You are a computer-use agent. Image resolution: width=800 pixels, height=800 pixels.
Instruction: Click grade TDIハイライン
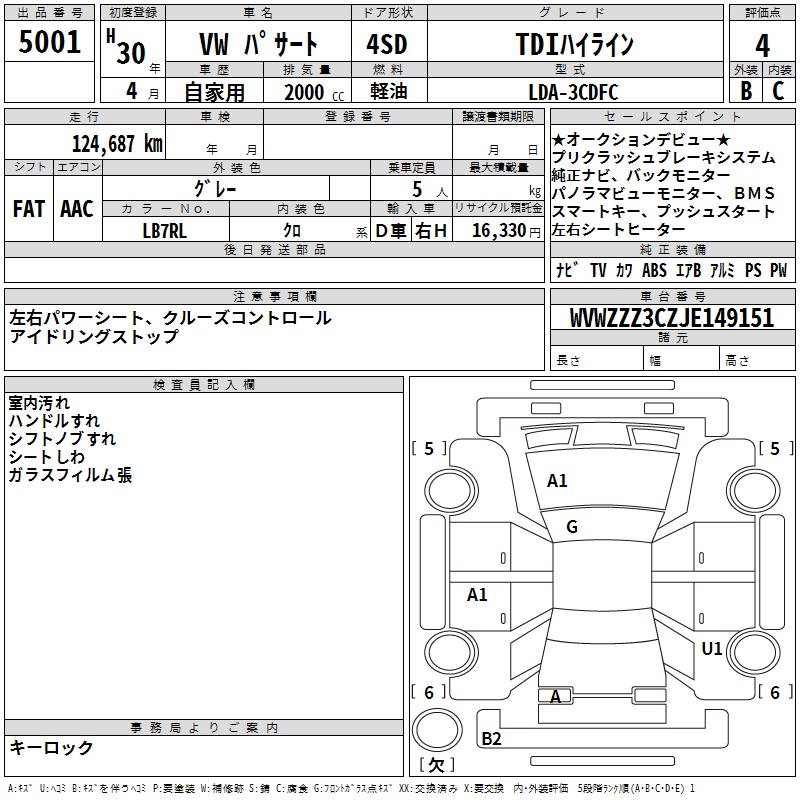[574, 44]
